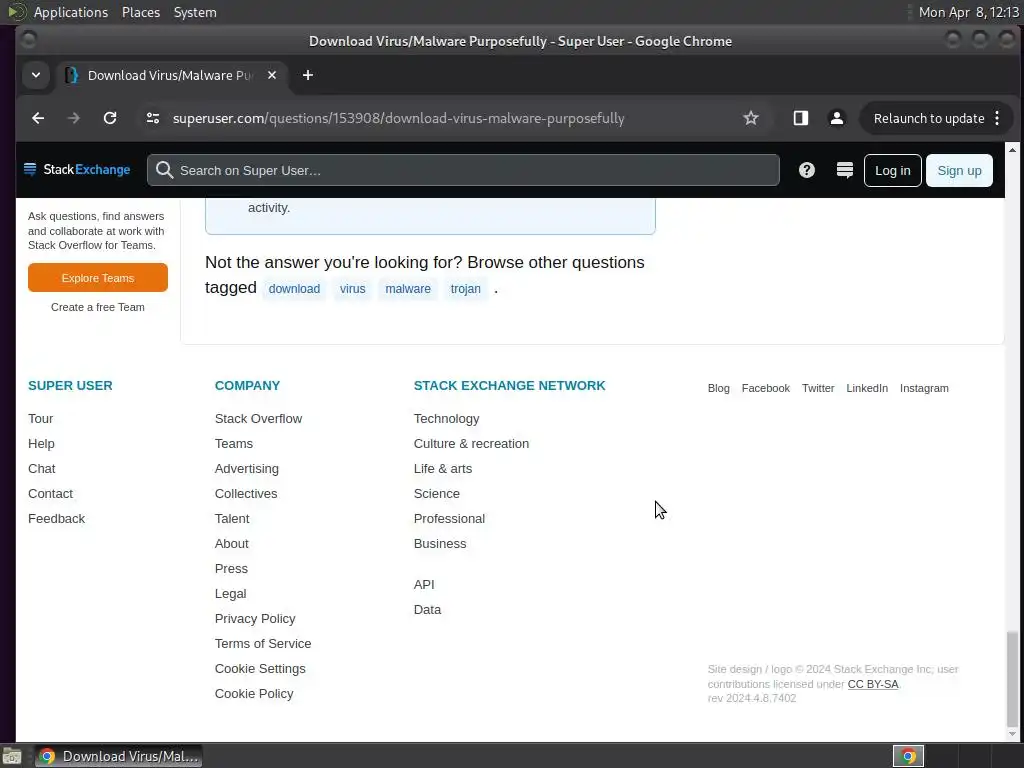Open a new browser tab
The width and height of the screenshot is (1024, 768).
[x=308, y=75]
